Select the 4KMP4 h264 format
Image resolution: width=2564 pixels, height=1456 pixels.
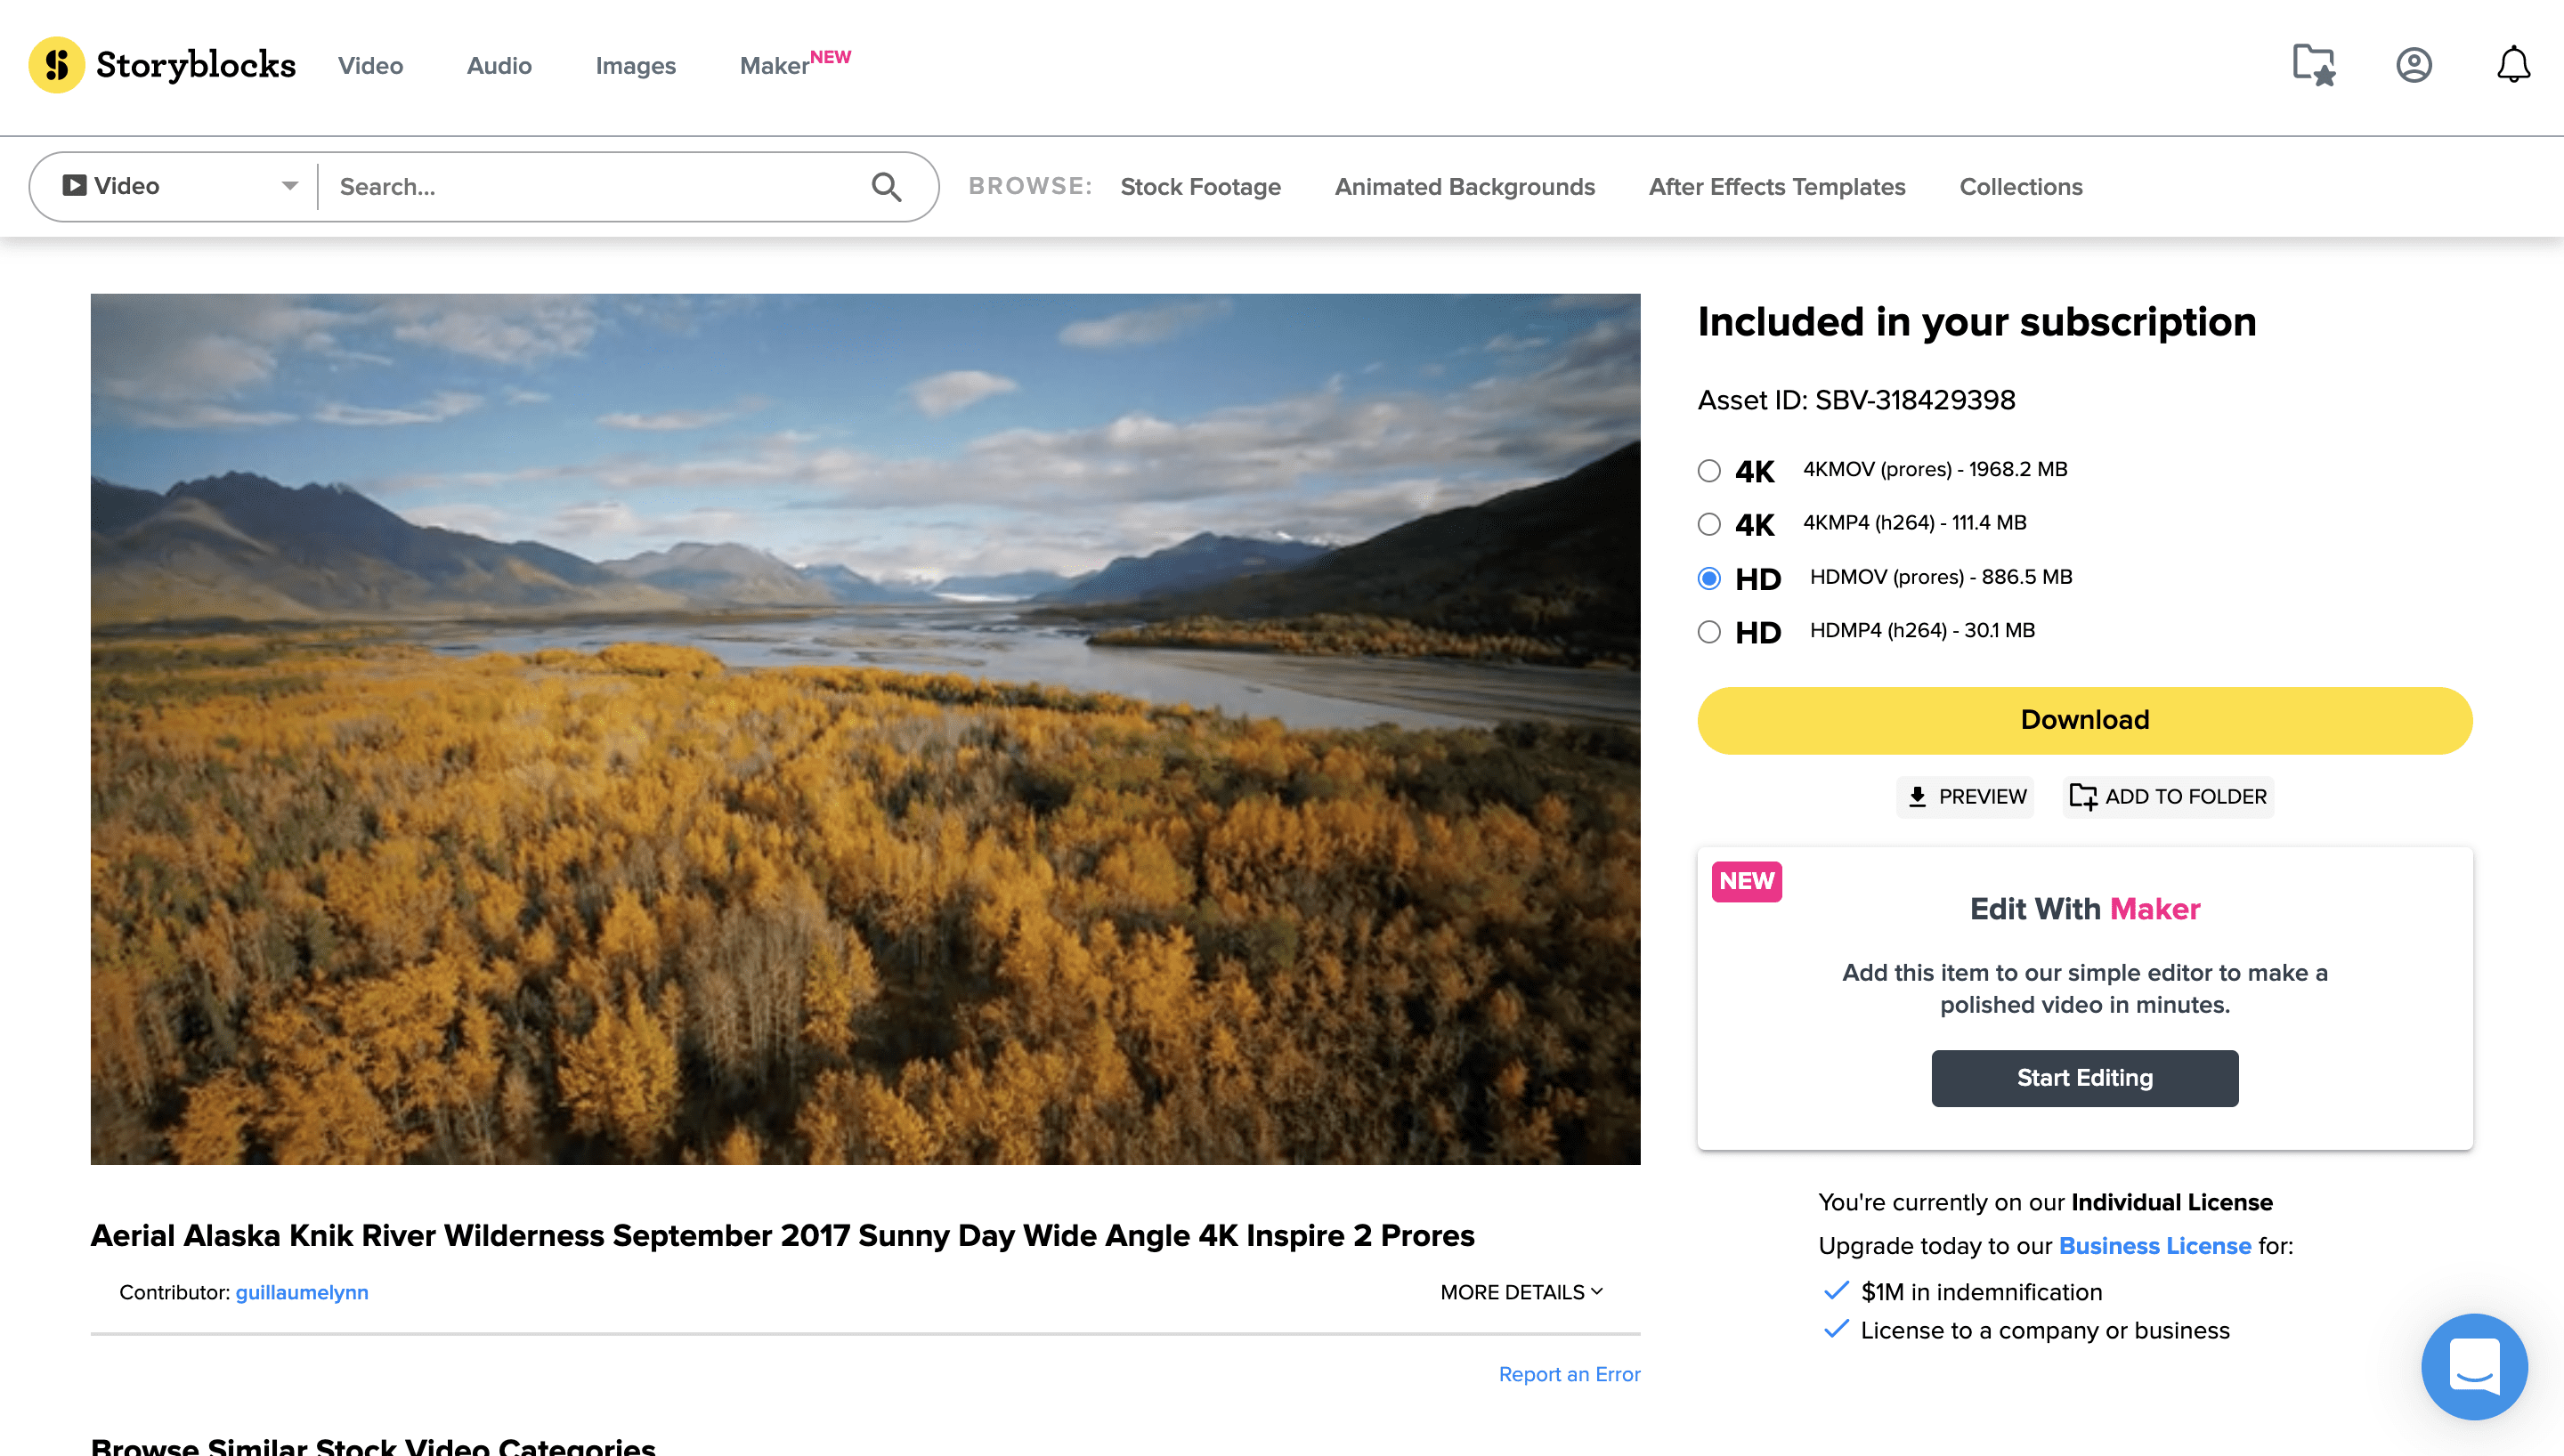[x=1708, y=523]
